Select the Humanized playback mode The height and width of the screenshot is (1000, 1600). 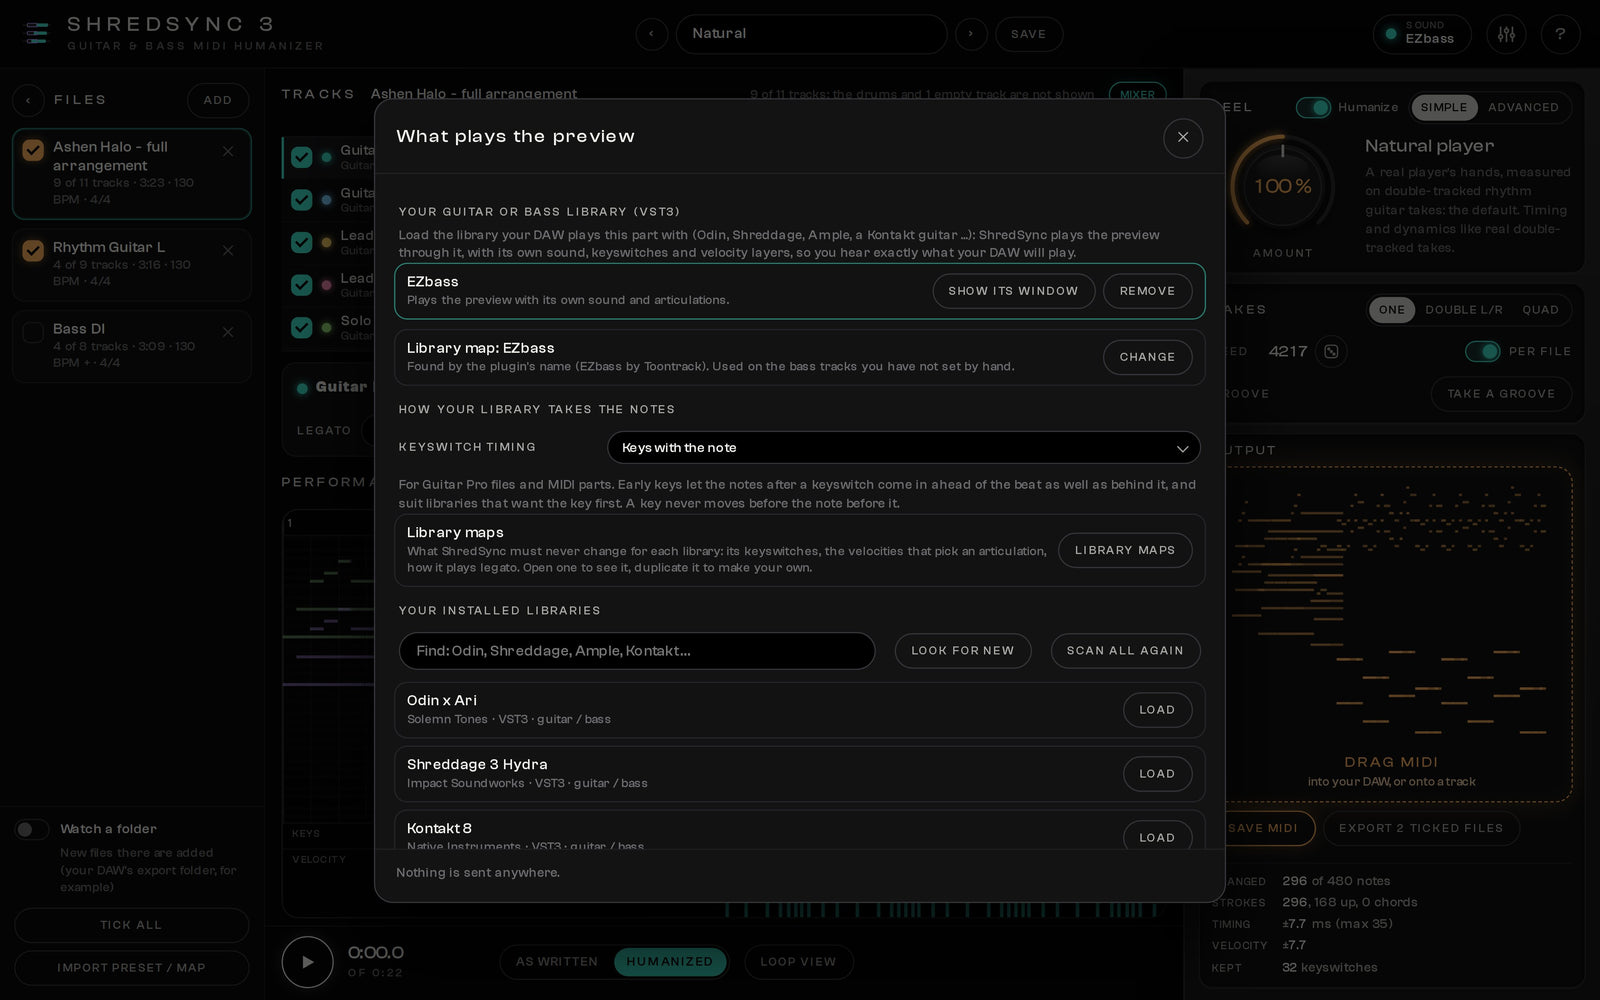click(x=670, y=962)
